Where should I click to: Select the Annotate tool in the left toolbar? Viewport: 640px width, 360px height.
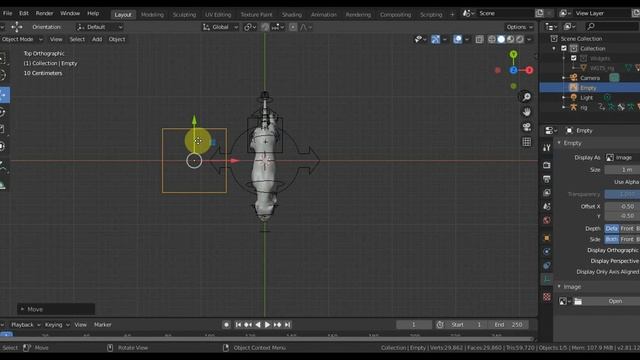click(x=3, y=165)
